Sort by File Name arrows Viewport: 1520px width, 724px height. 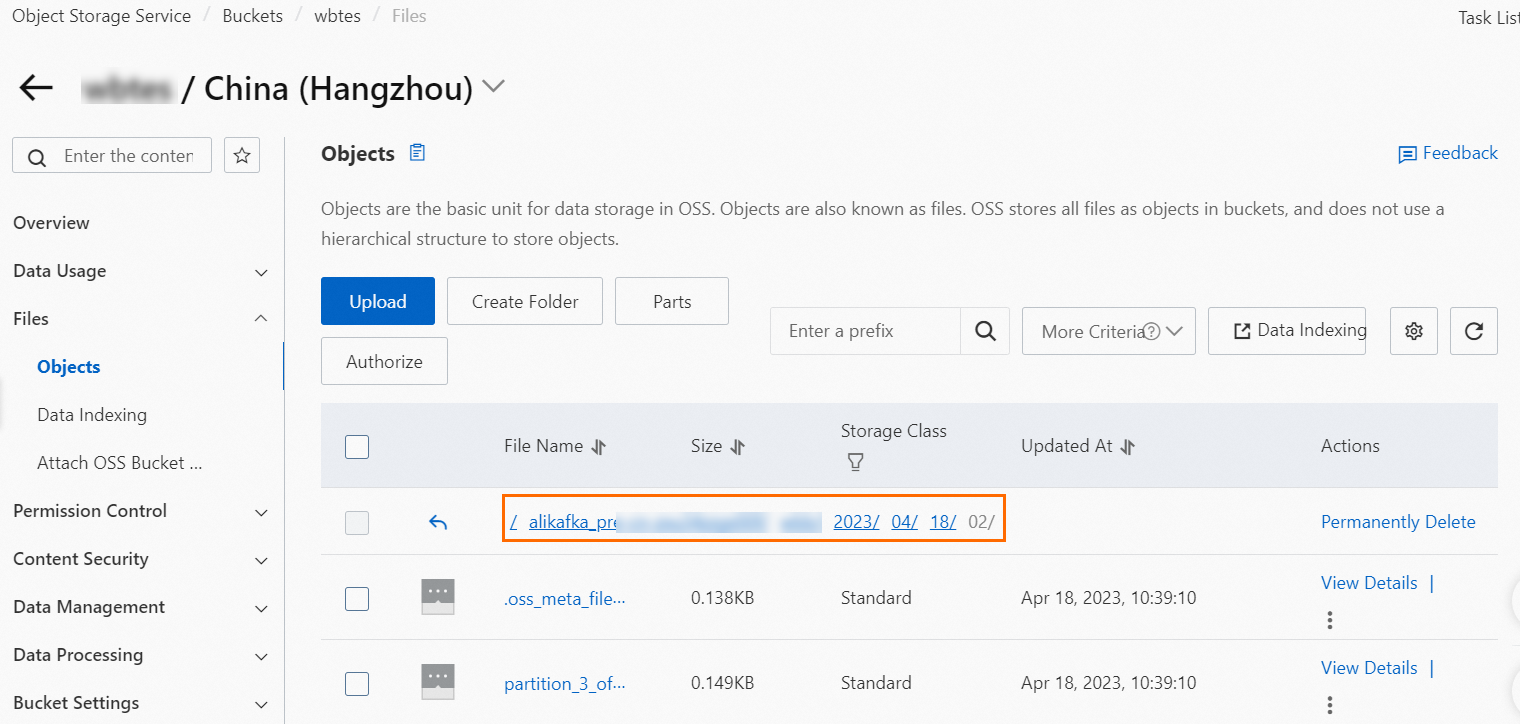click(599, 447)
